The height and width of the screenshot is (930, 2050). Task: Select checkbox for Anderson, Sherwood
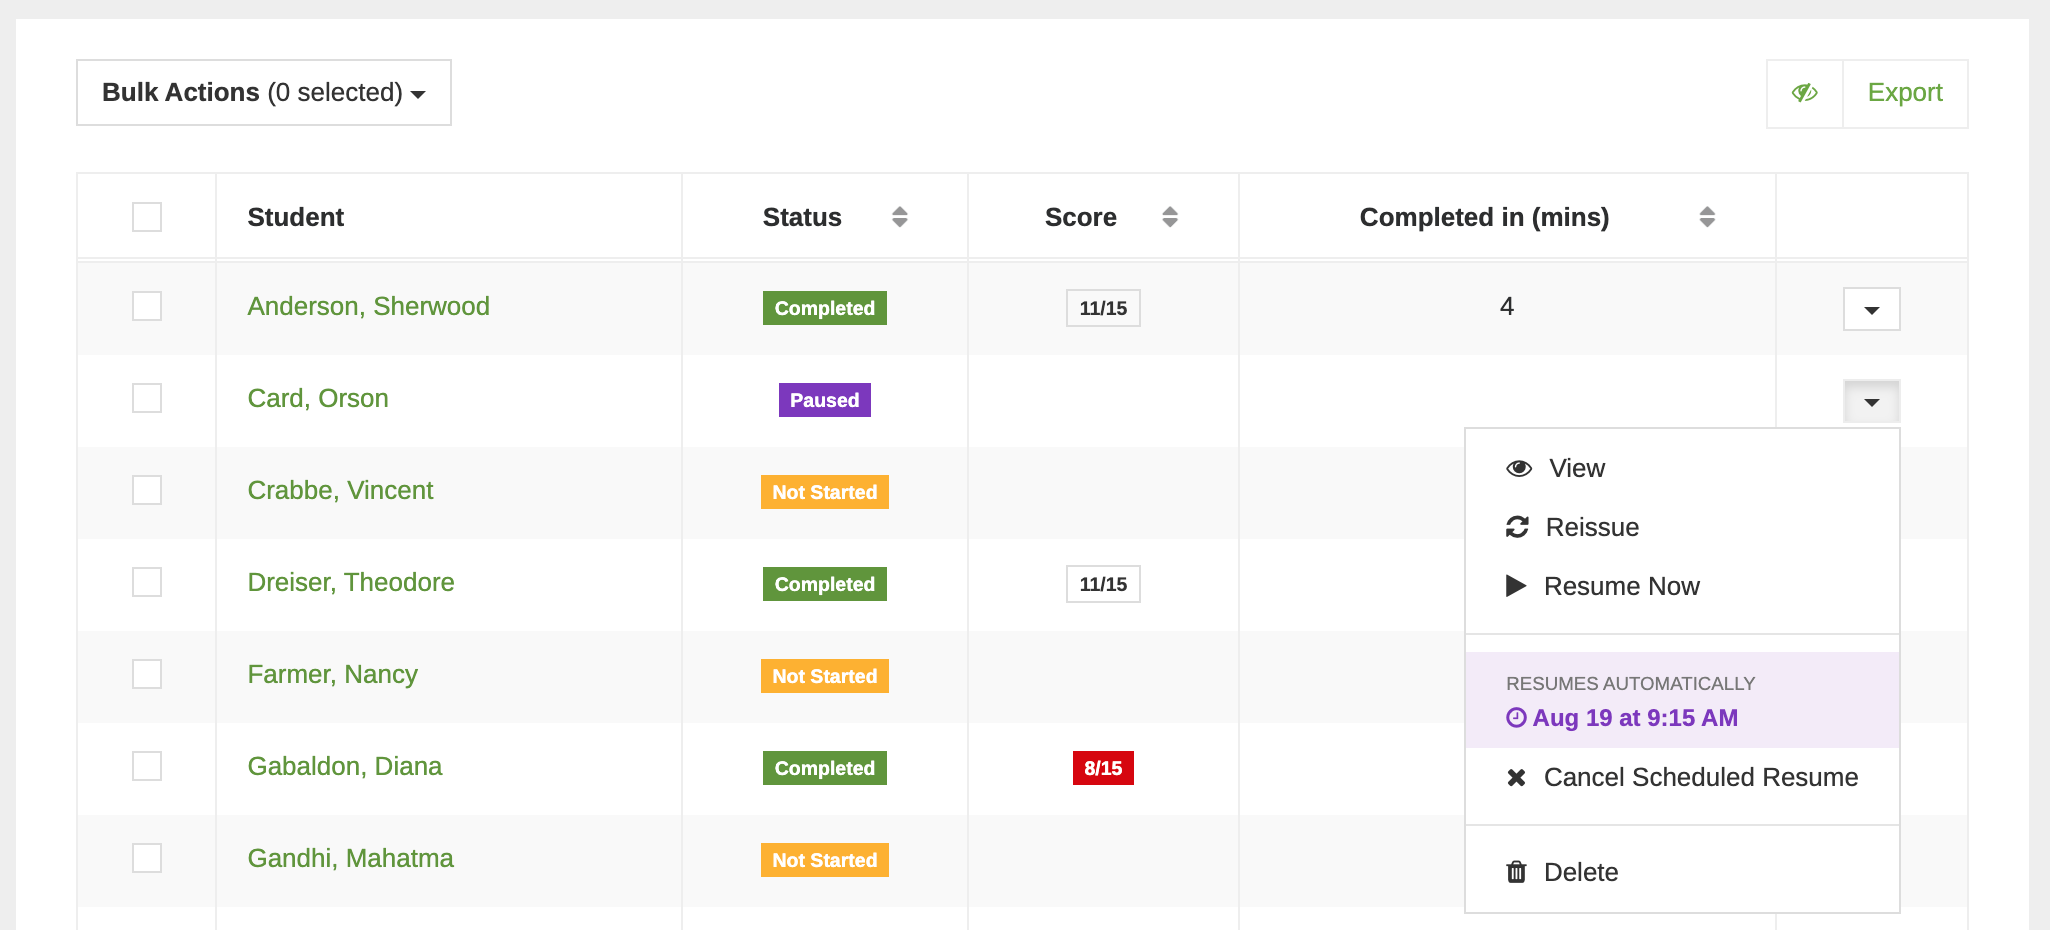(x=147, y=306)
